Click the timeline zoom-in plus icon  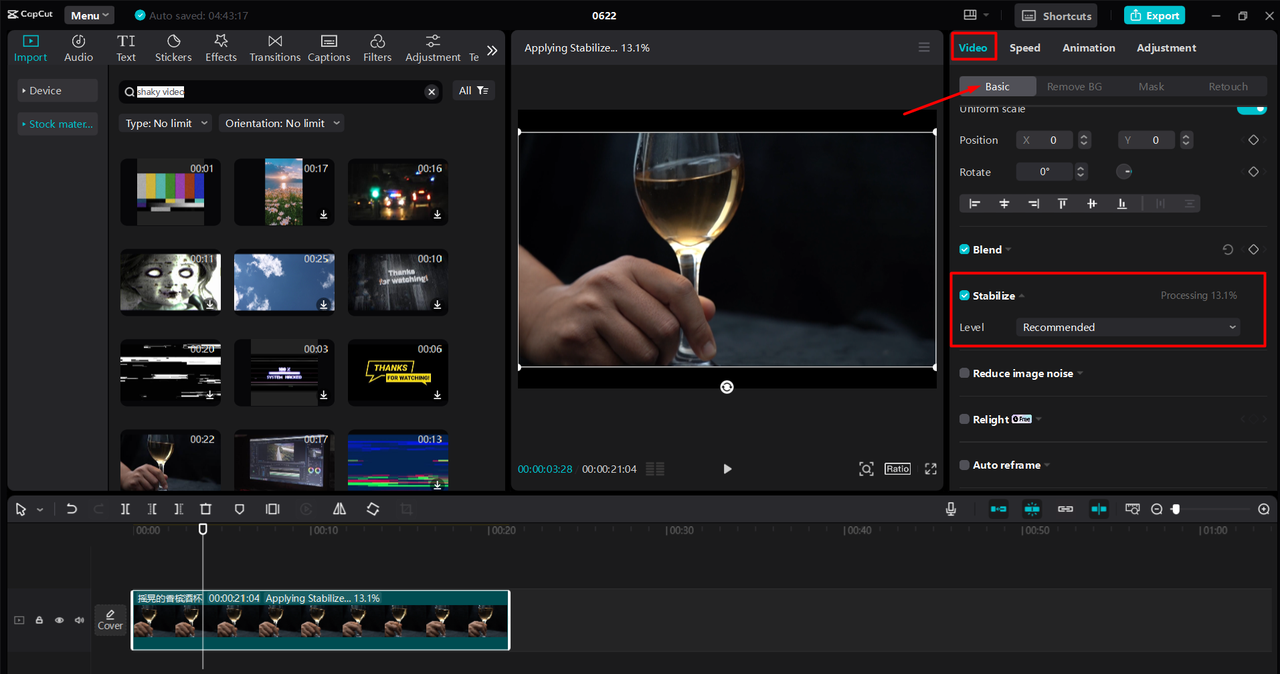pyautogui.click(x=1264, y=509)
